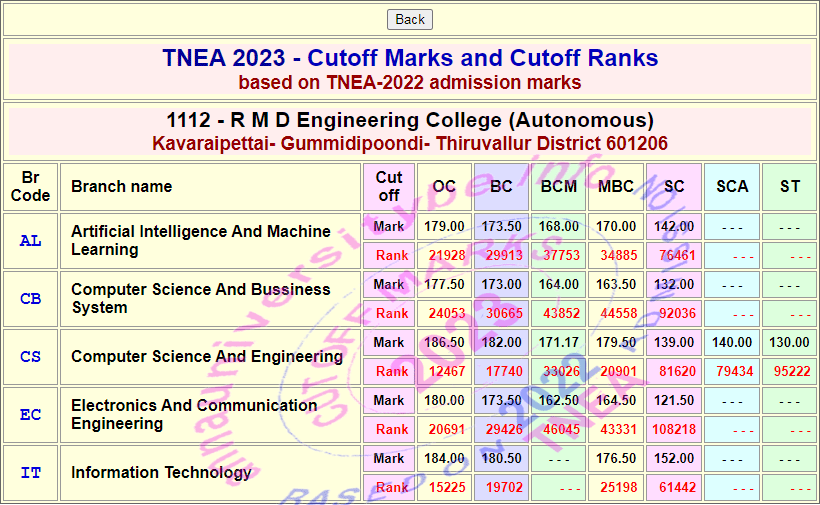Image resolution: width=820 pixels, height=505 pixels.
Task: Select IT OC mark 184.00
Action: pos(444,458)
